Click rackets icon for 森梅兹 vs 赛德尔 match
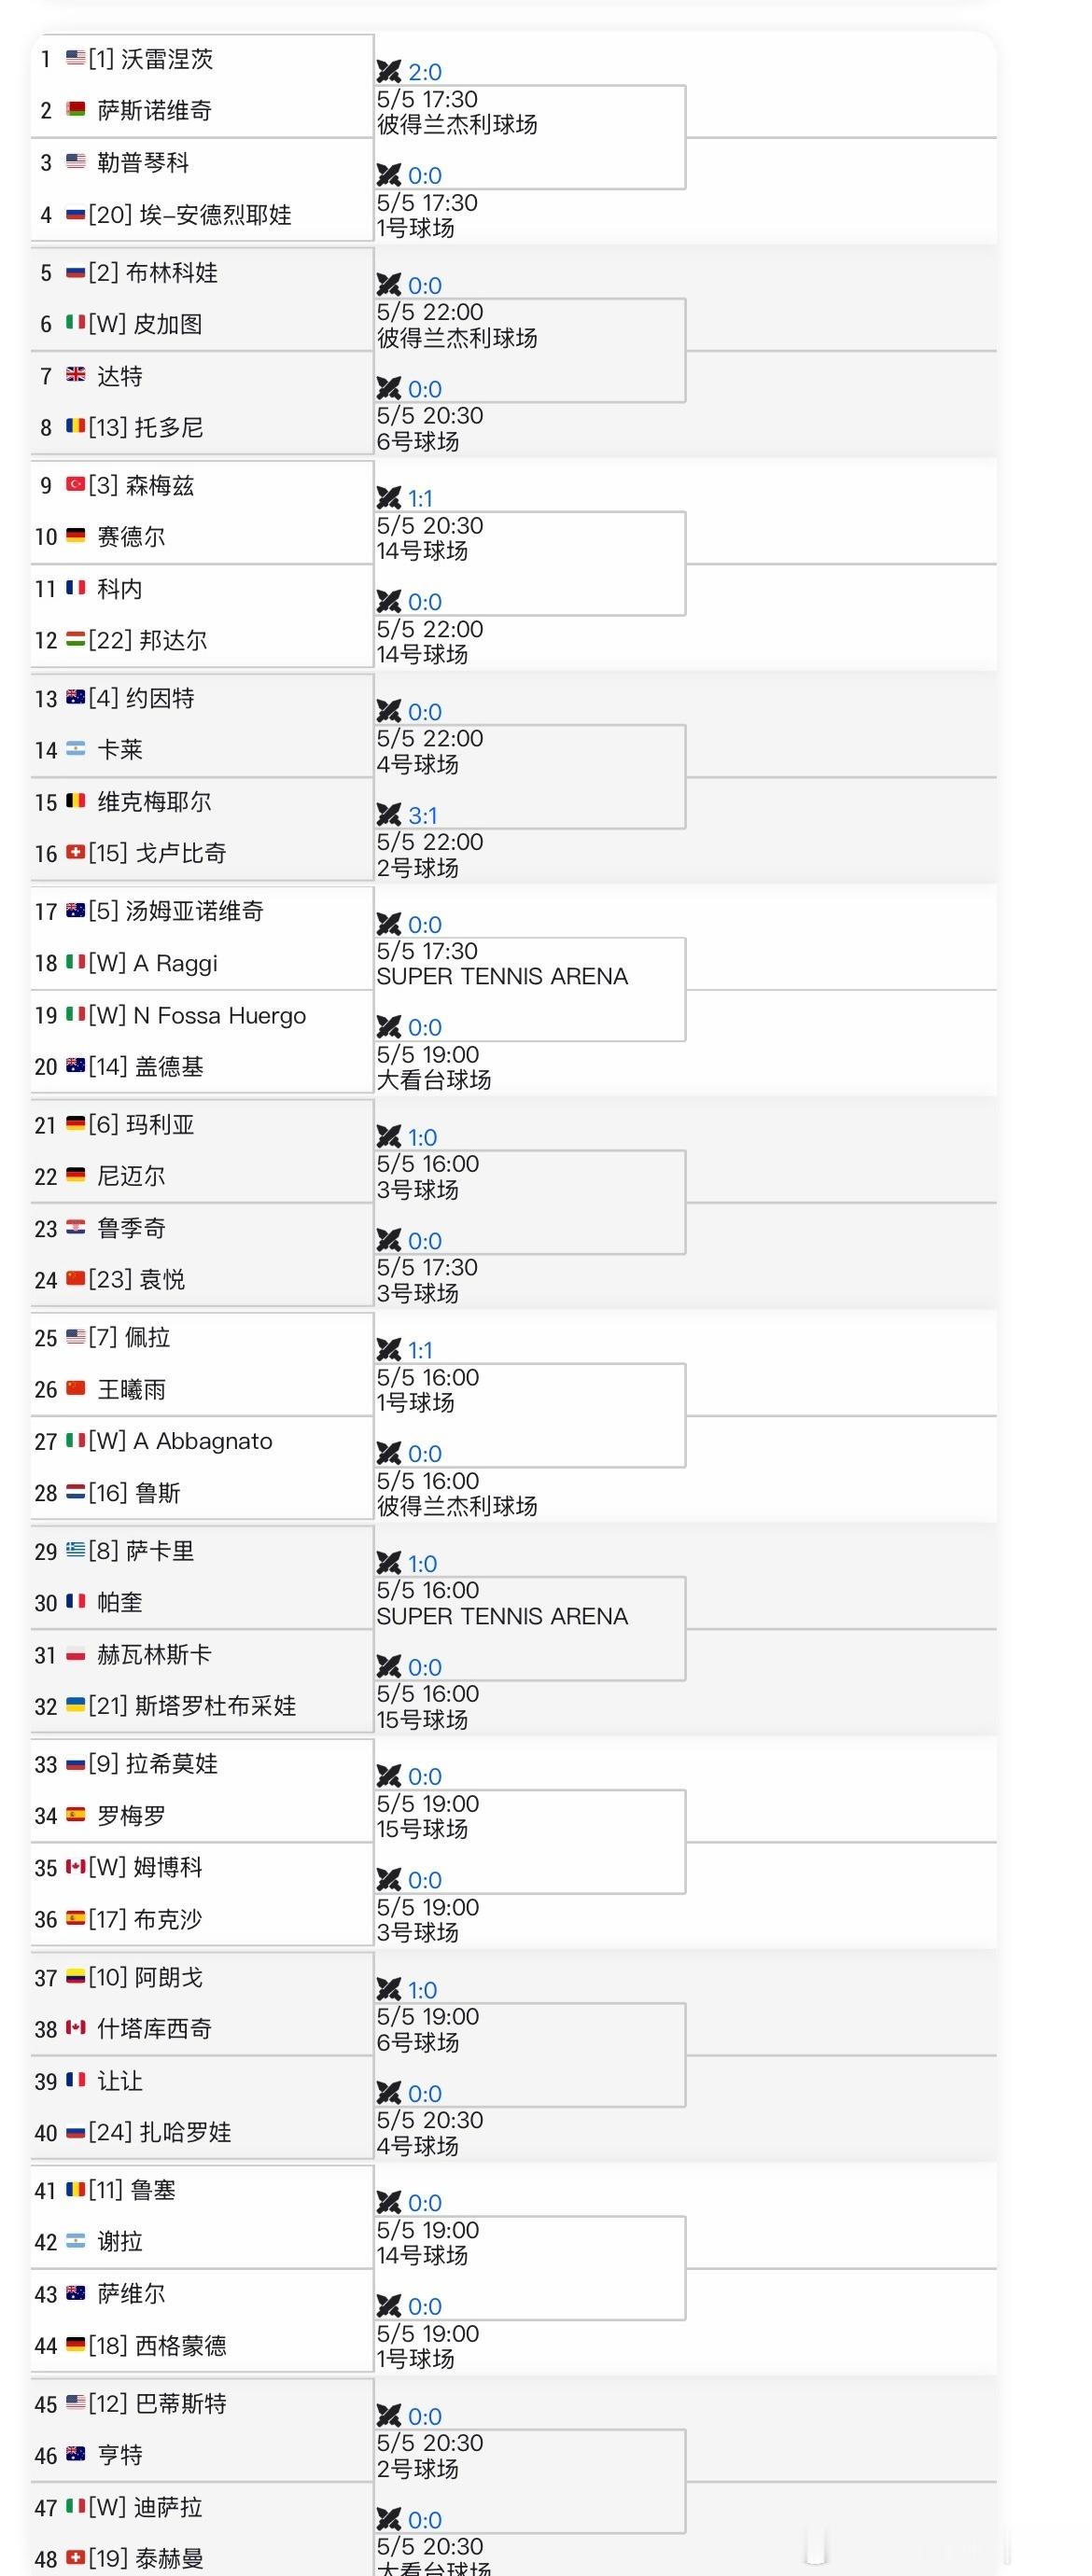This screenshot has height=2576, width=1092. coord(388,498)
